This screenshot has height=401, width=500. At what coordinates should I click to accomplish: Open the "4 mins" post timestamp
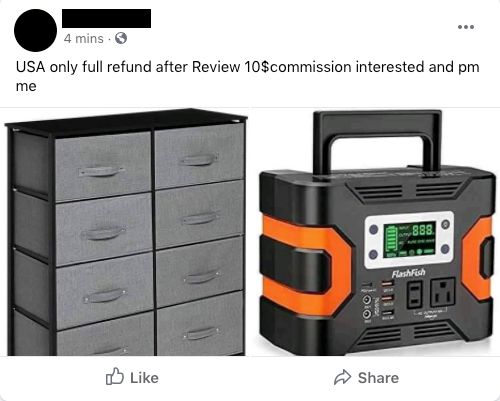point(84,39)
